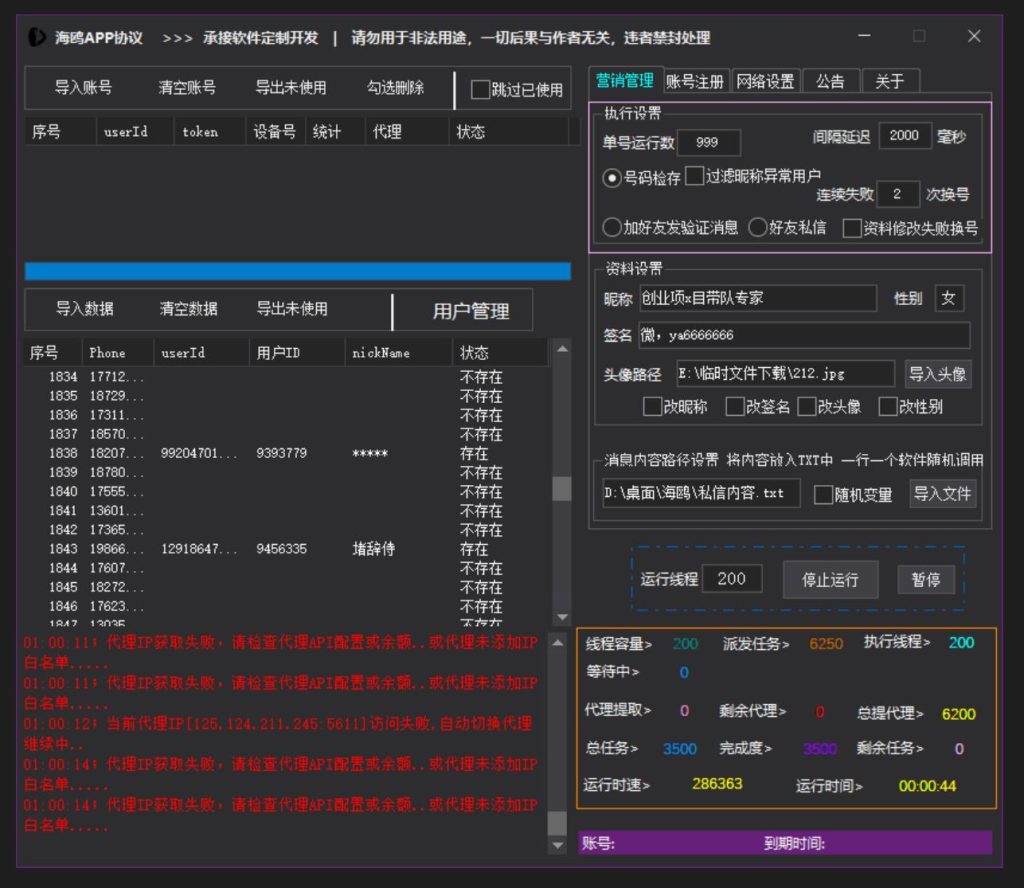Click the 暂停 button
1024x888 pixels.
(926, 578)
